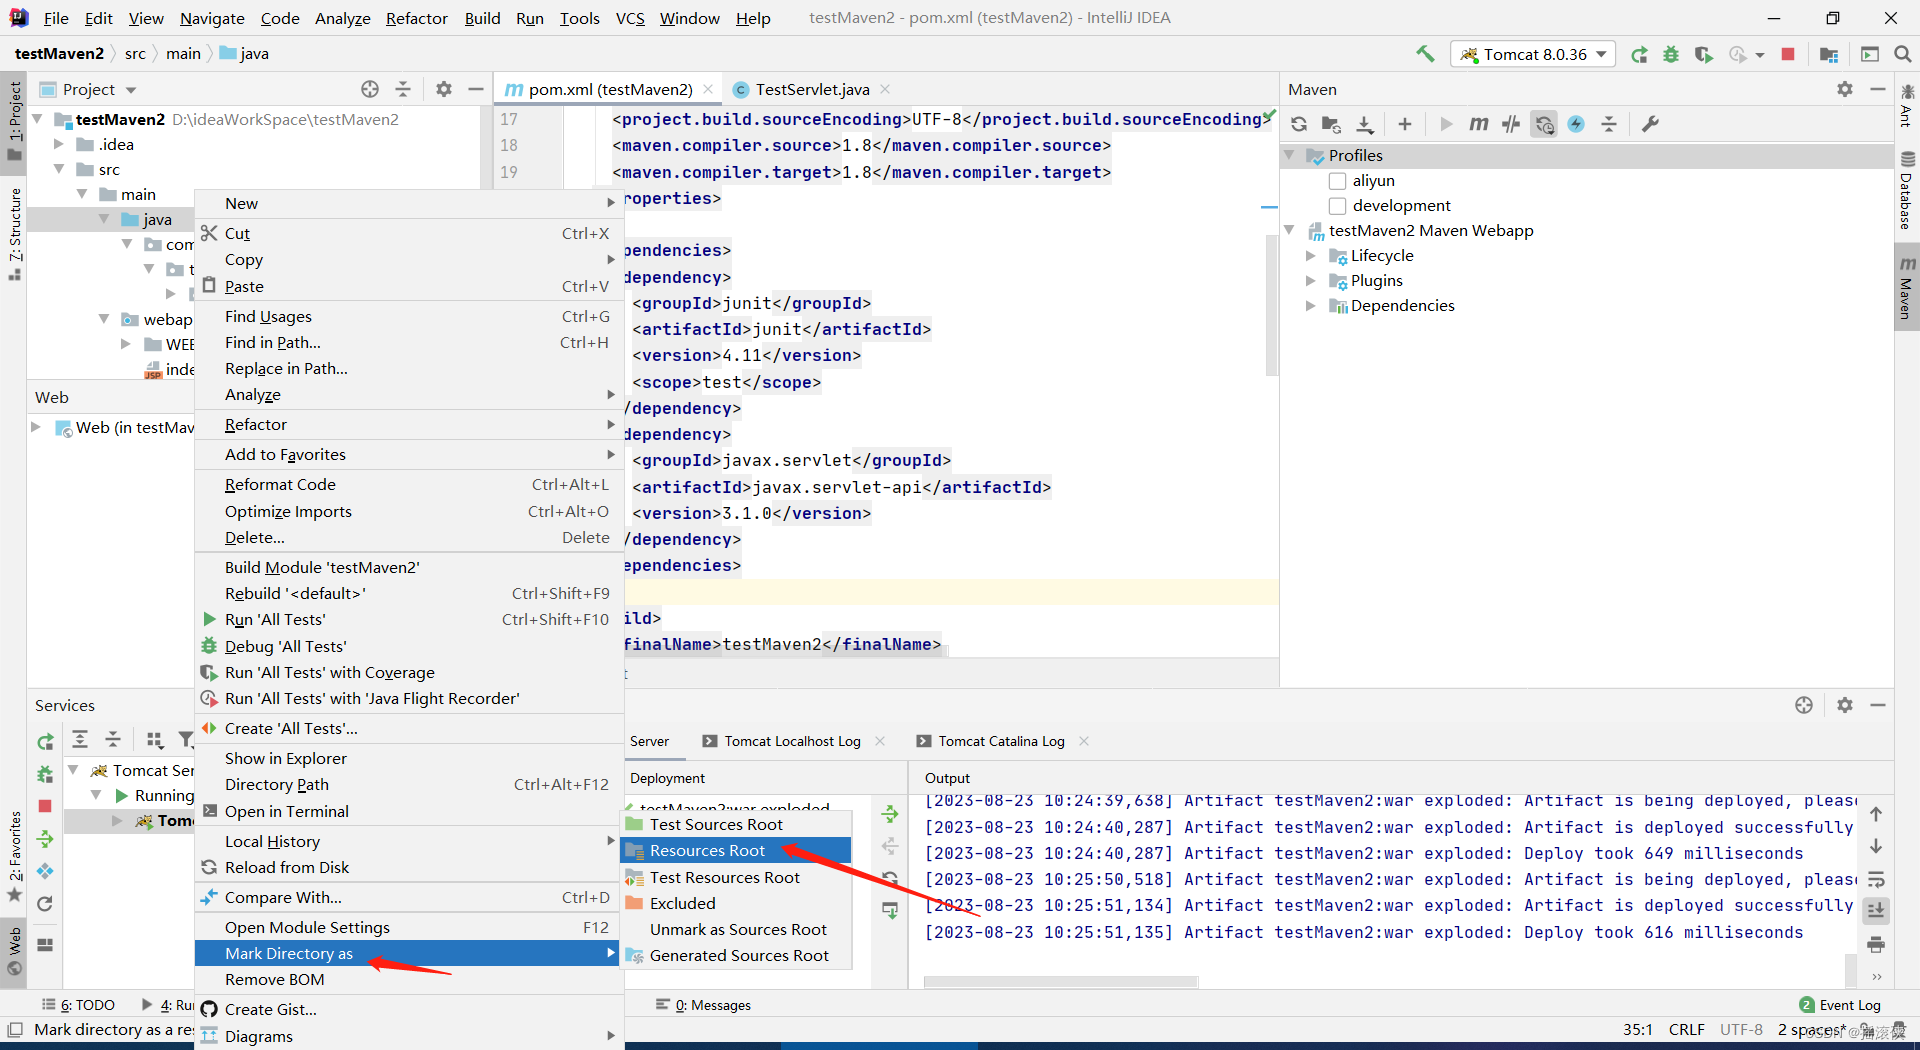Screen dimensions: 1920x1050
Task: Click the Output console horizontal scrollbar
Action: point(1060,982)
